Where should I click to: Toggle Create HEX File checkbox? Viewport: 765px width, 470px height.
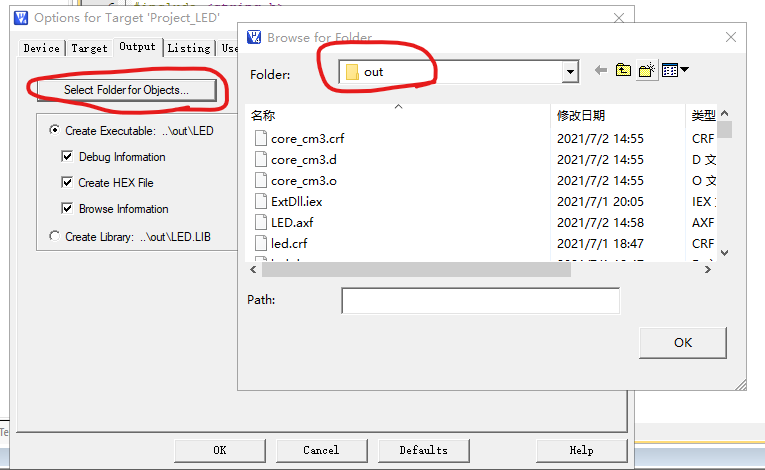point(67,183)
